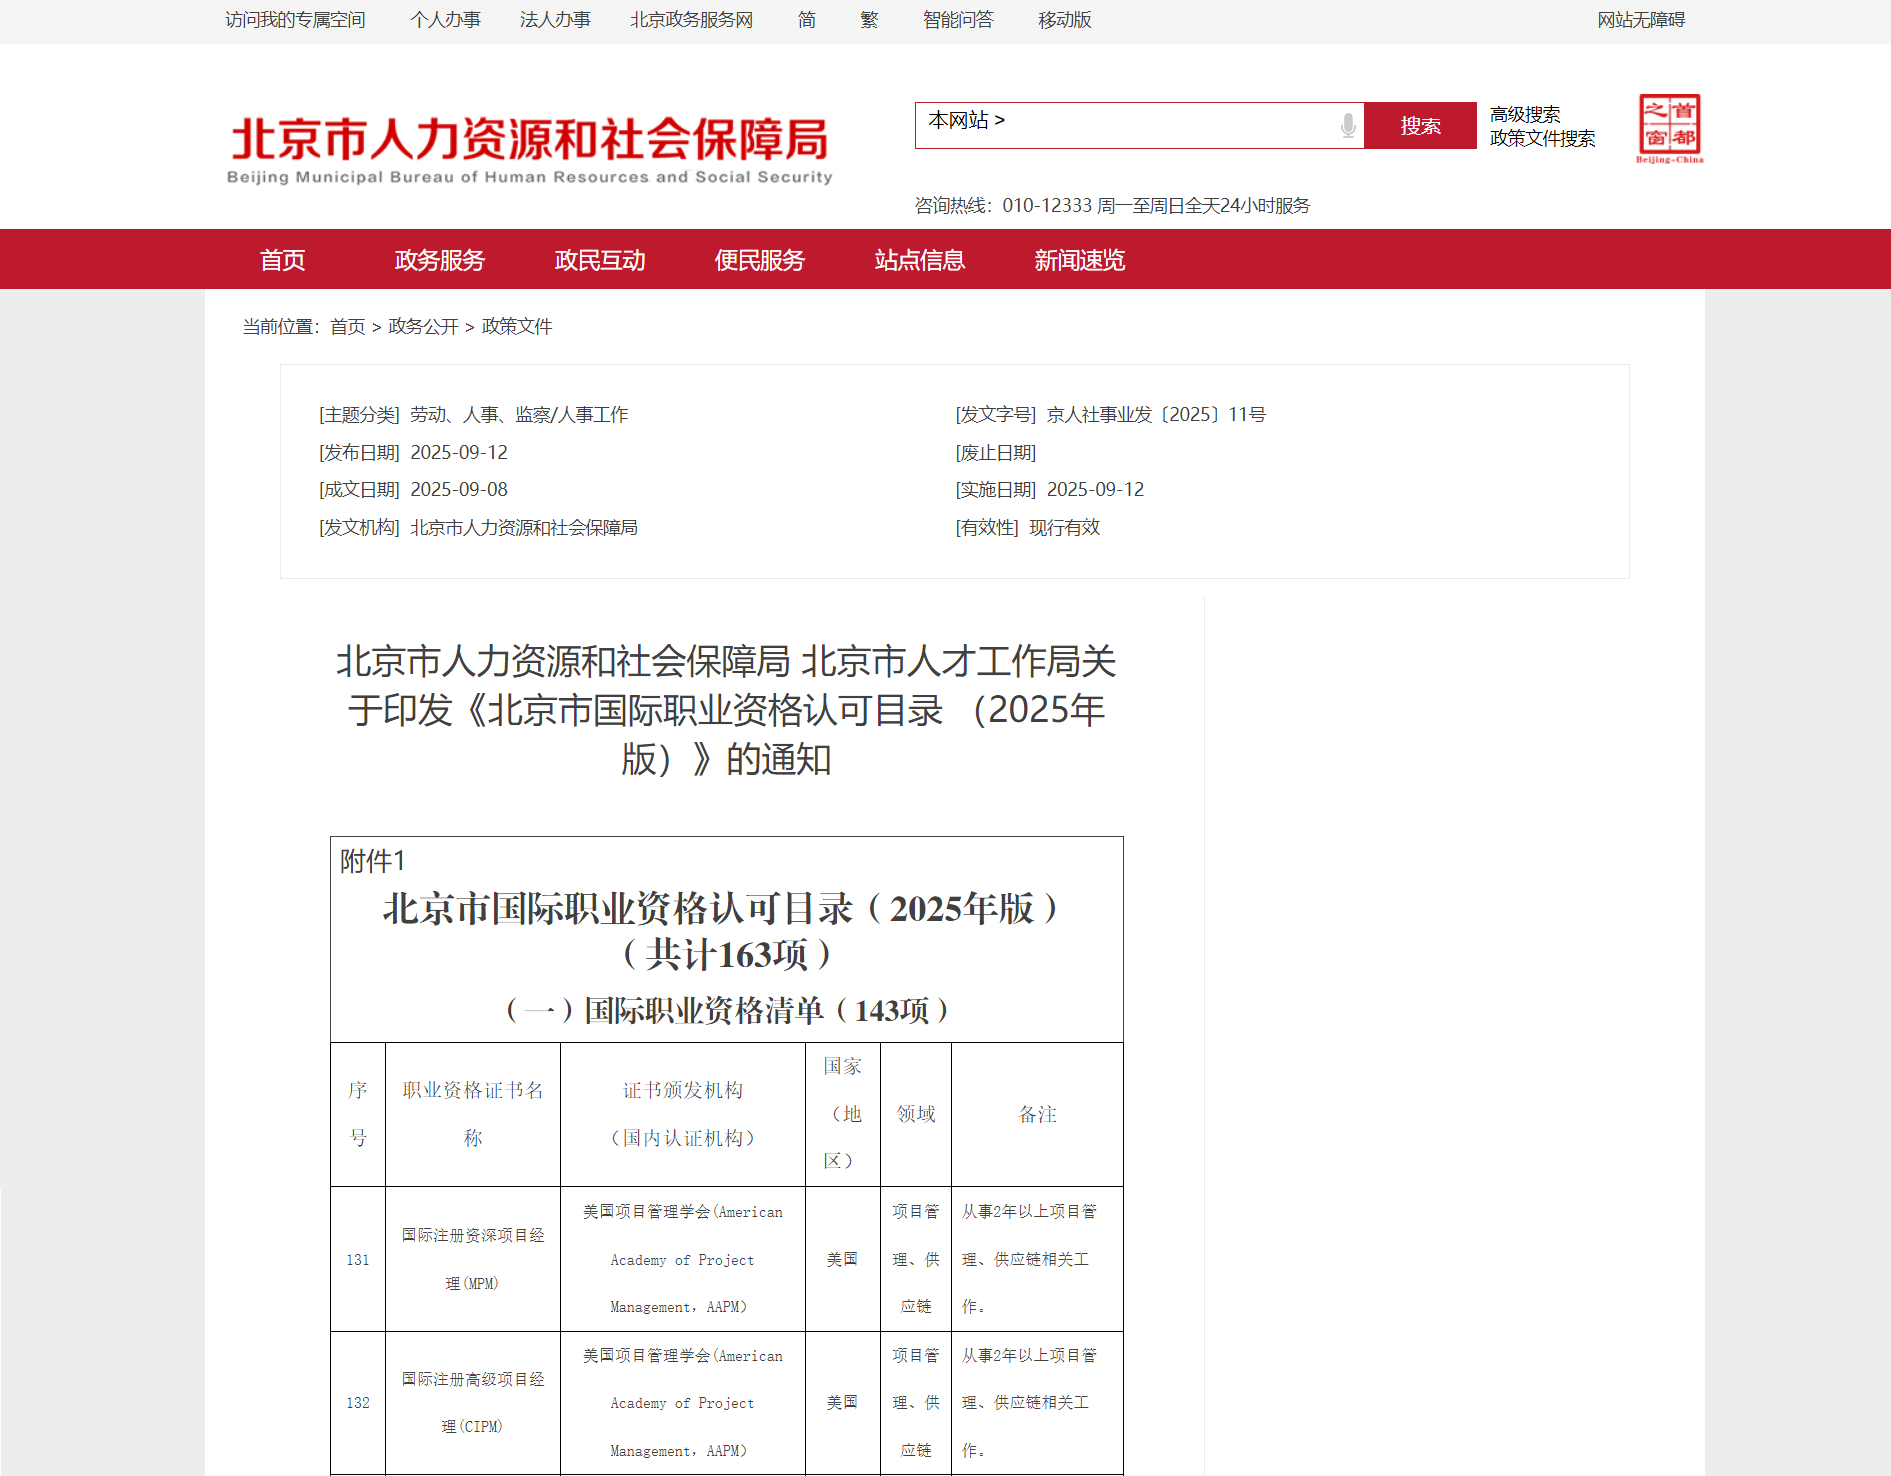Switch to traditional Chinese with 繁
The height and width of the screenshot is (1476, 1891).
click(869, 20)
